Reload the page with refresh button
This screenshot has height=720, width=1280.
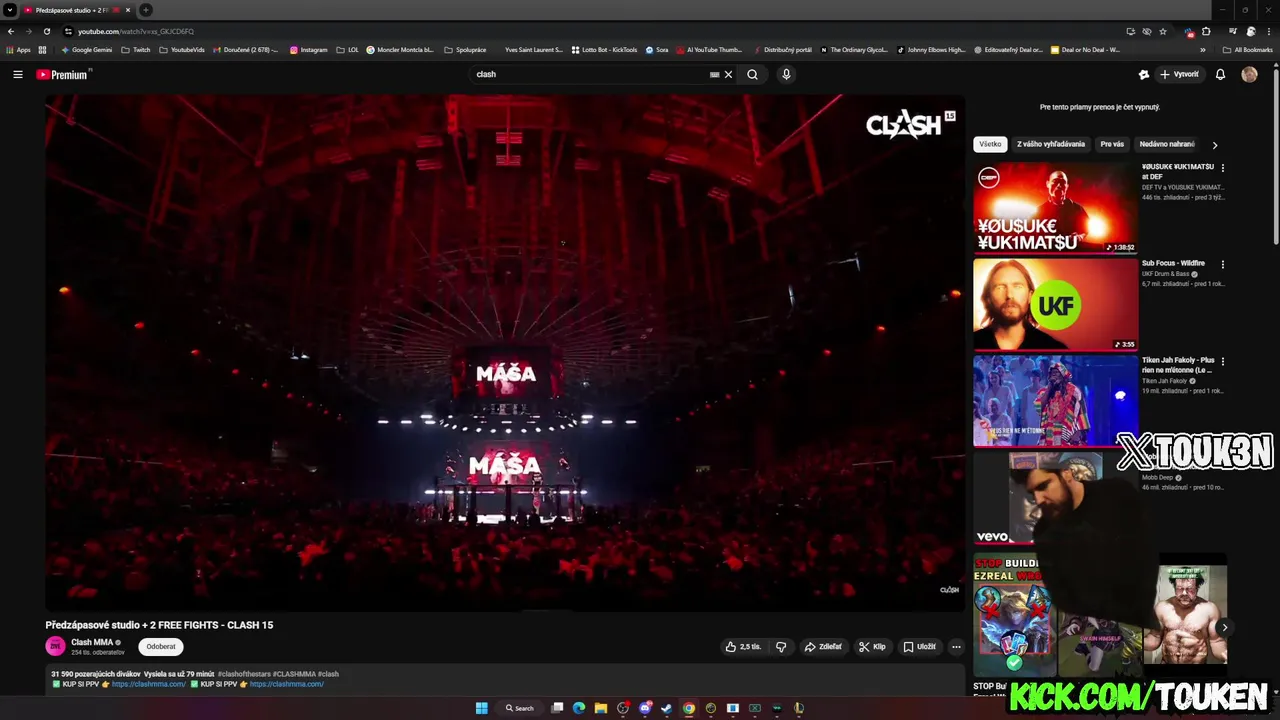[46, 31]
